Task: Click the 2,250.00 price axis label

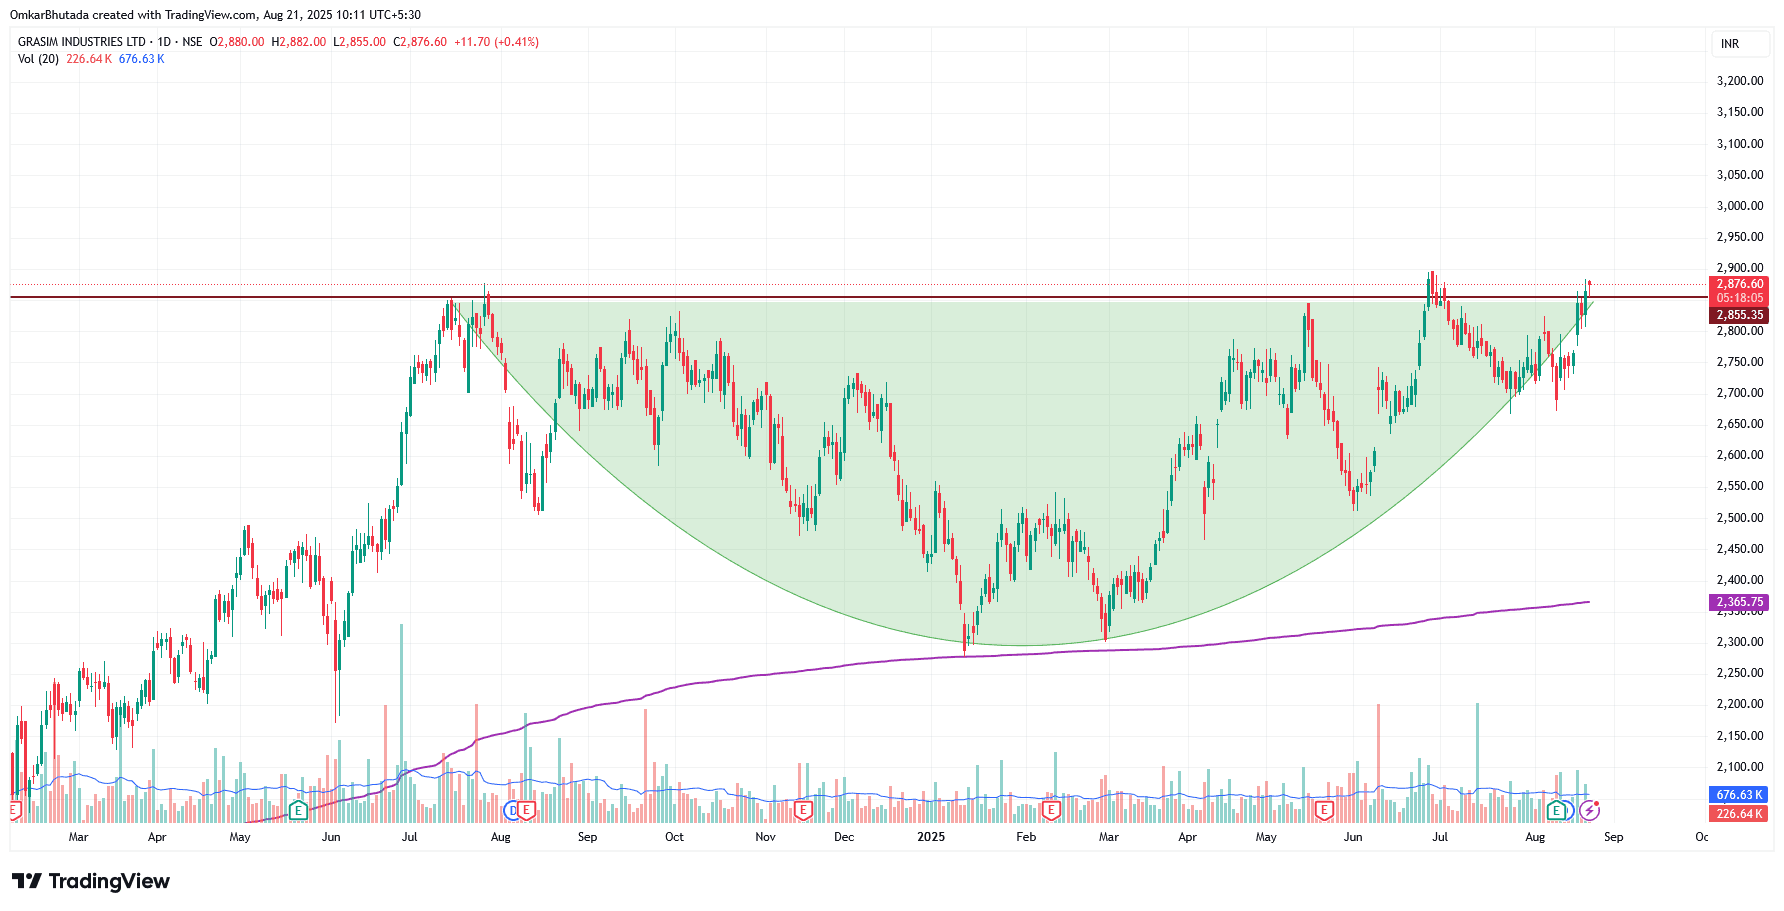Action: click(1740, 673)
